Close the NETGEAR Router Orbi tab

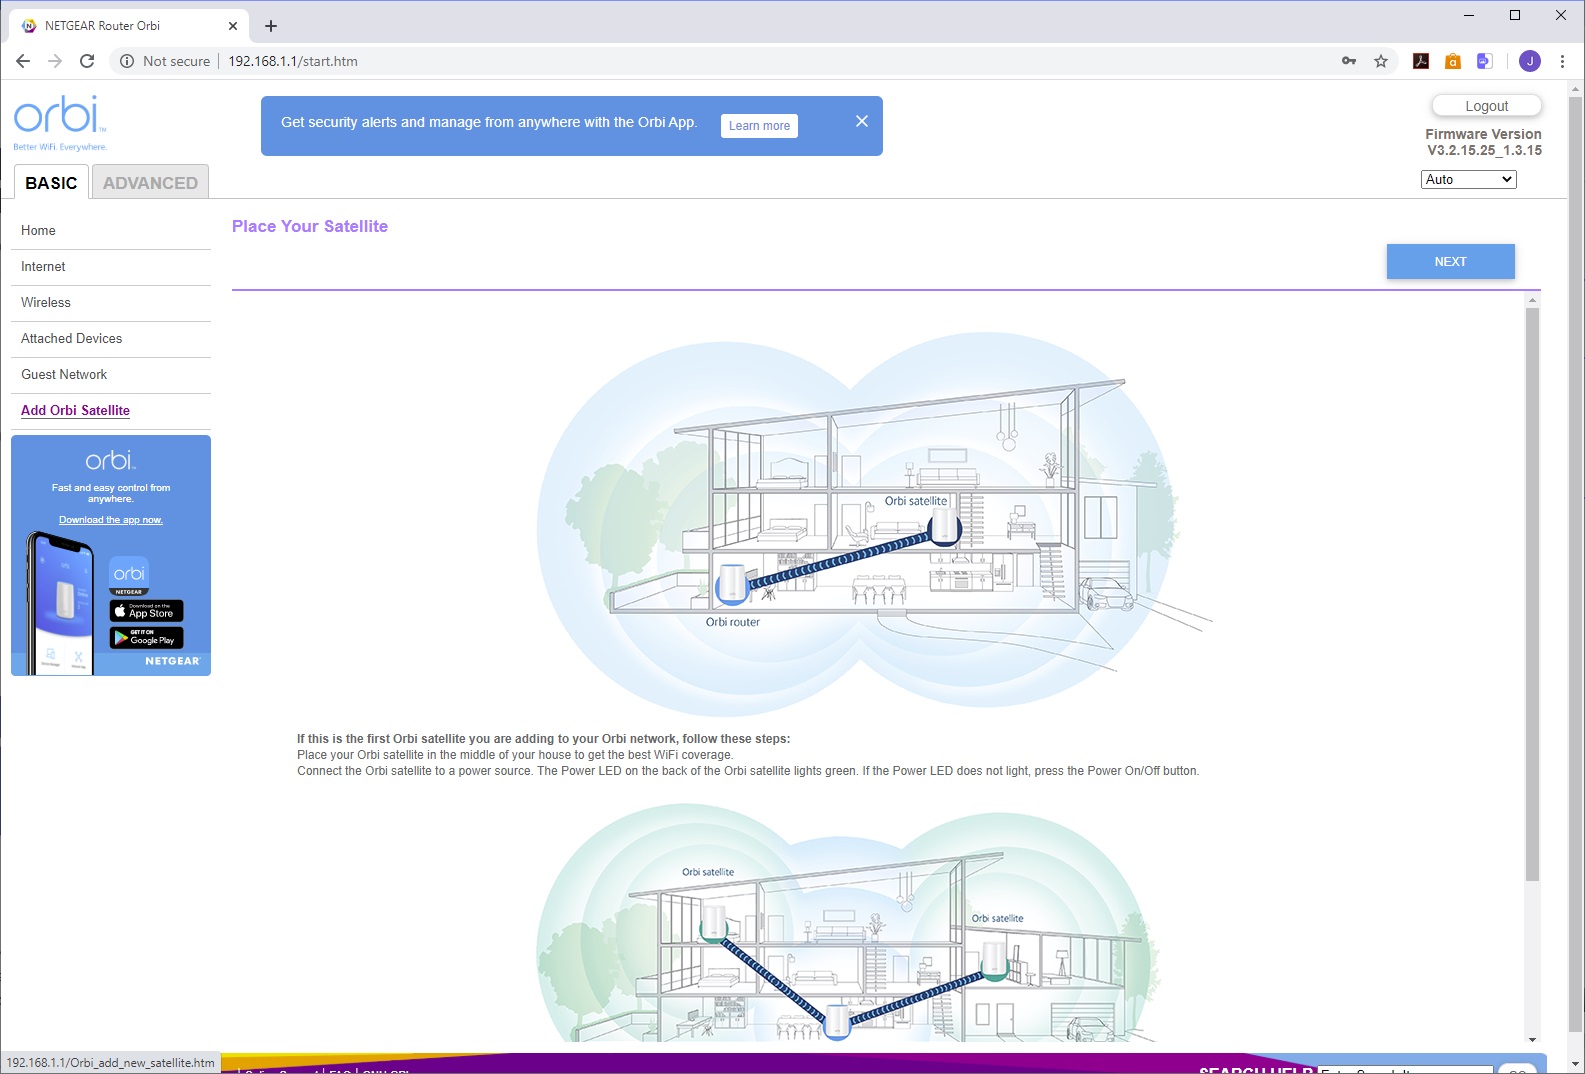pyautogui.click(x=233, y=26)
